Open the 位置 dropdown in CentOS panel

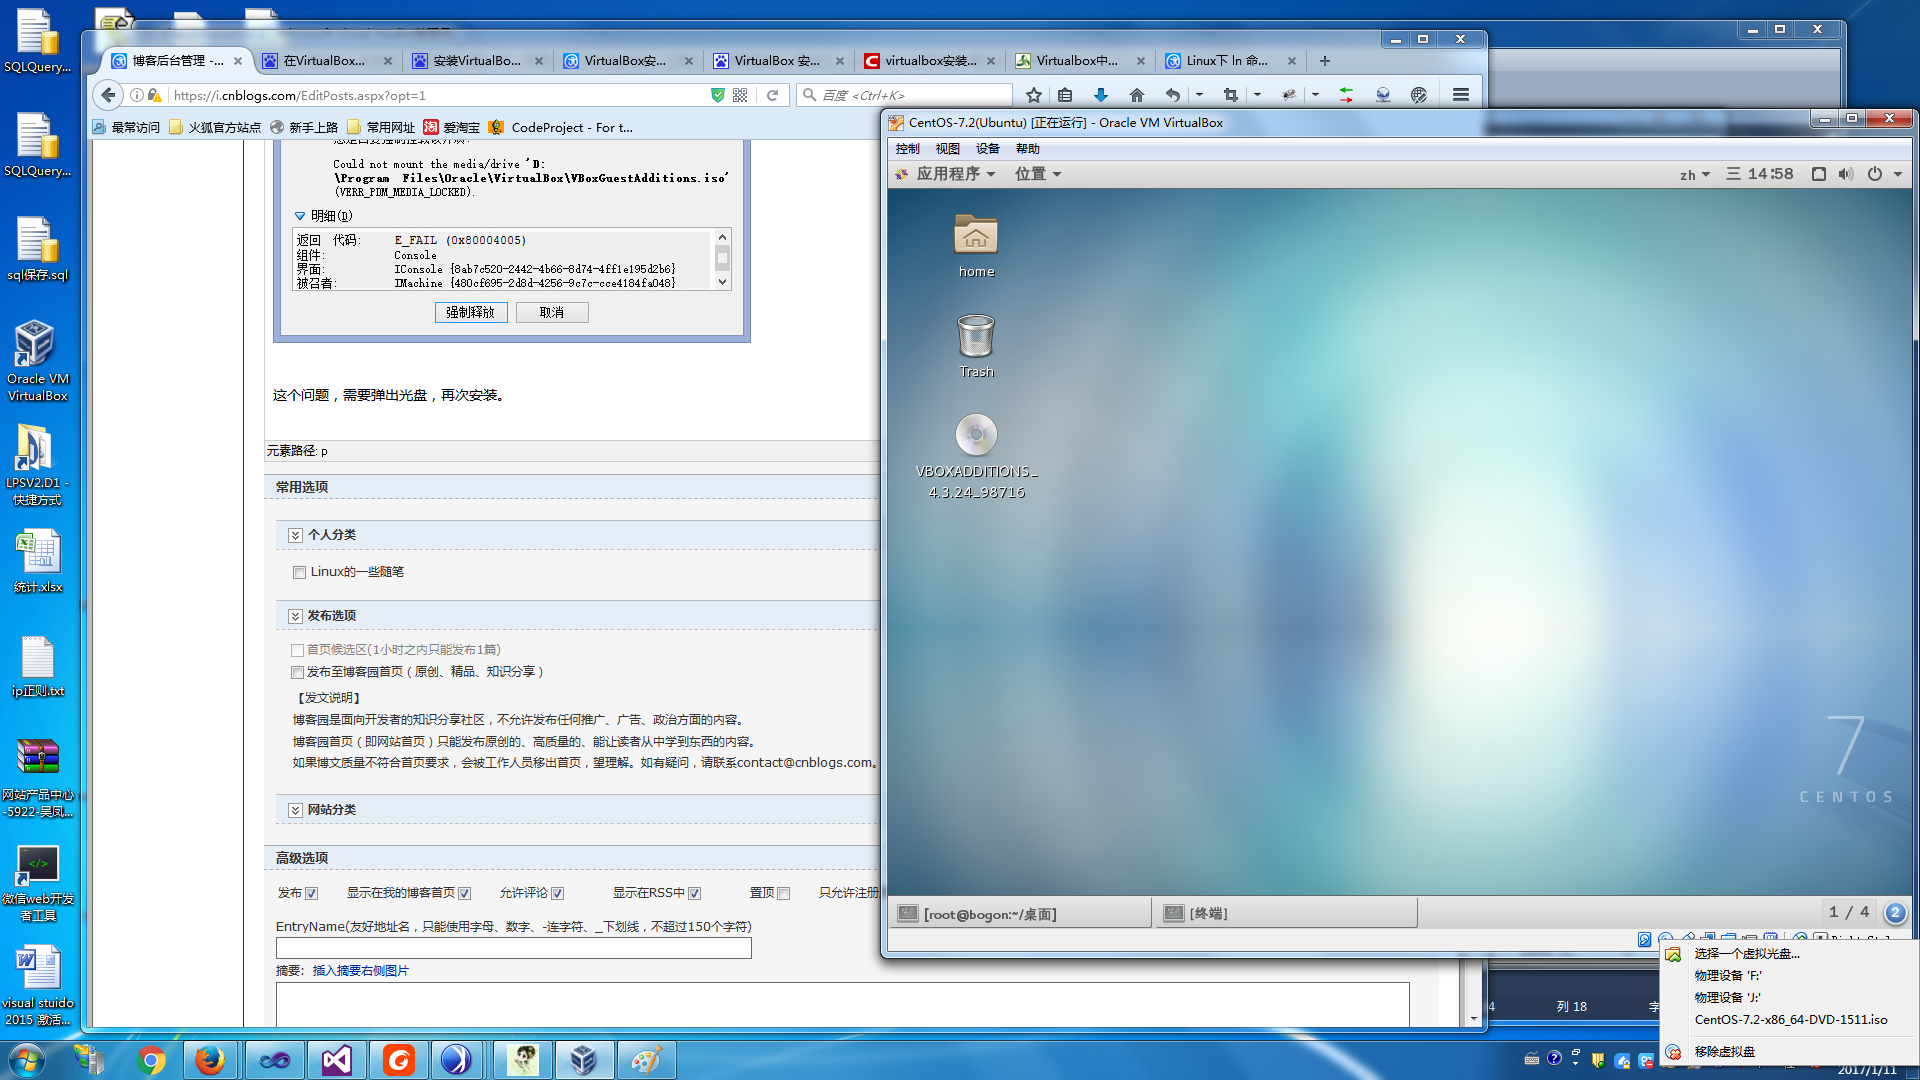point(1037,174)
